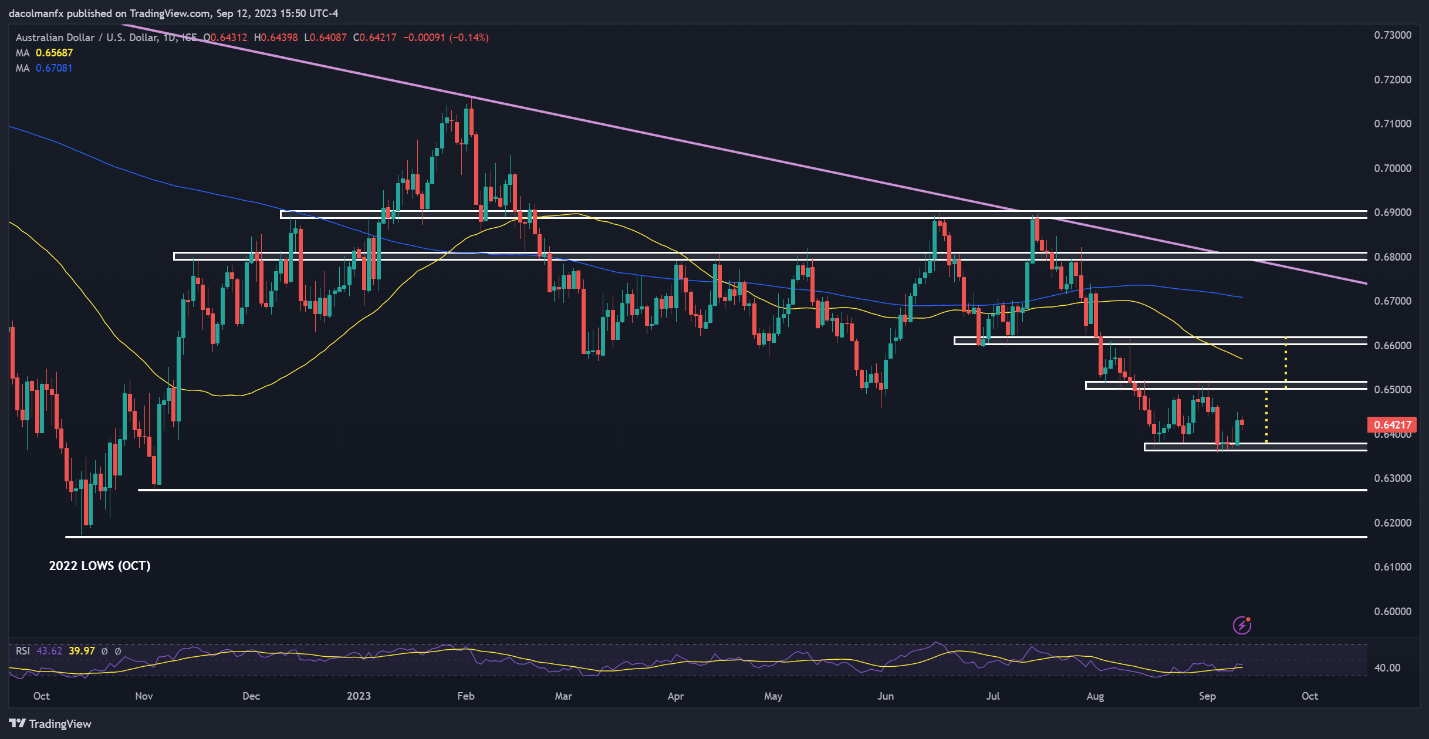Select the blue MA value 0.67081

point(53,68)
